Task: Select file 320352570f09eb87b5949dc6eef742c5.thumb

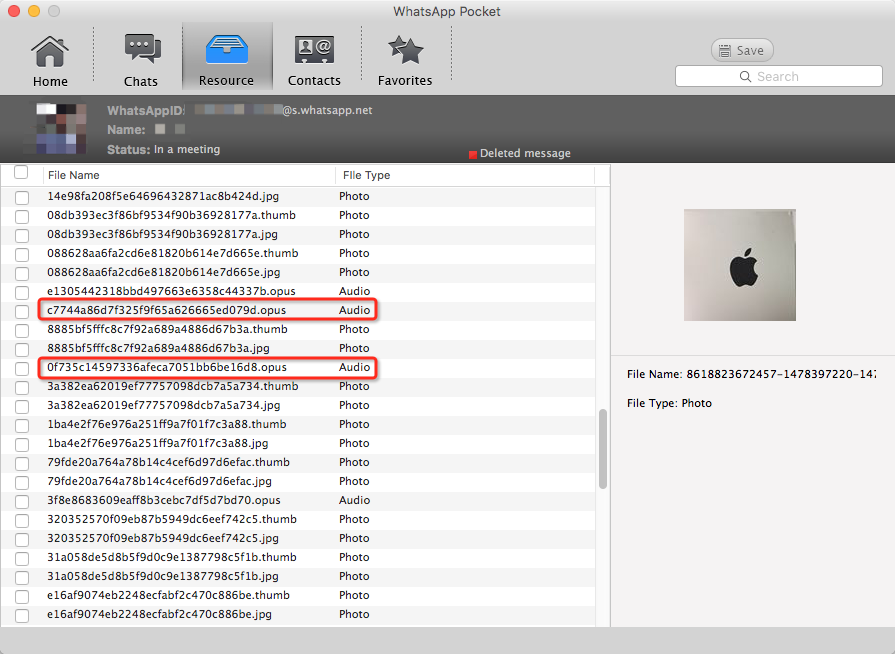Action: coord(172,519)
